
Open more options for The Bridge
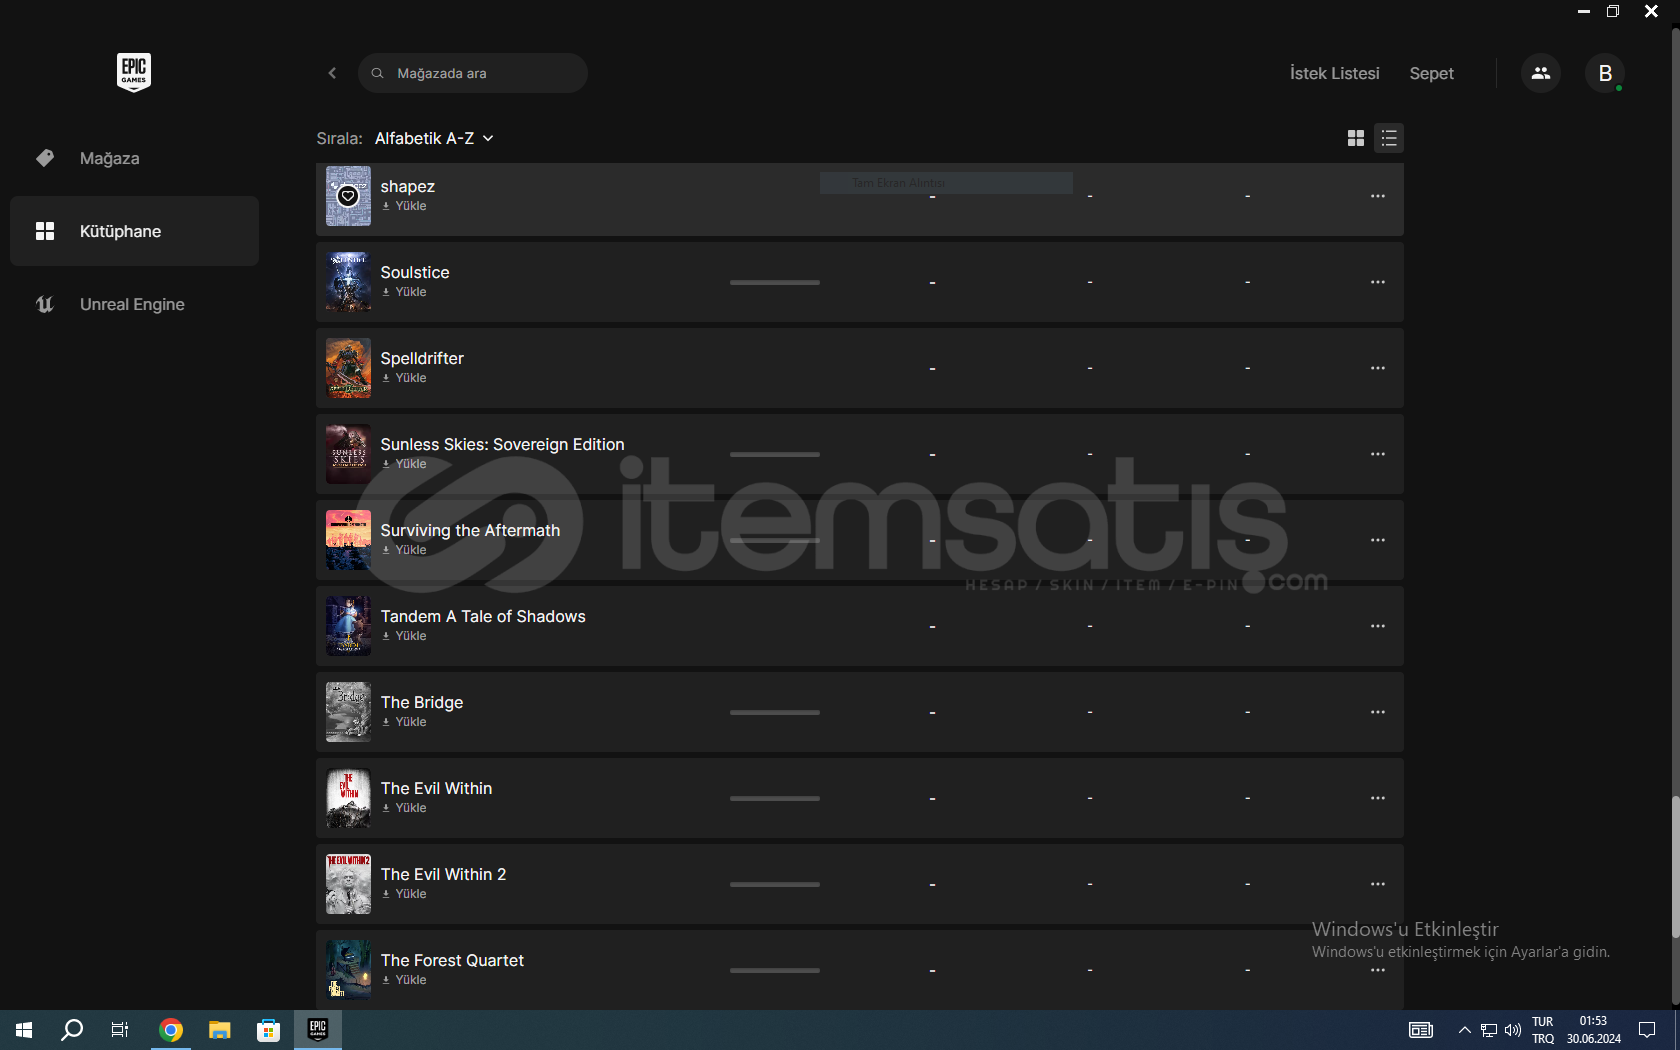point(1378,712)
